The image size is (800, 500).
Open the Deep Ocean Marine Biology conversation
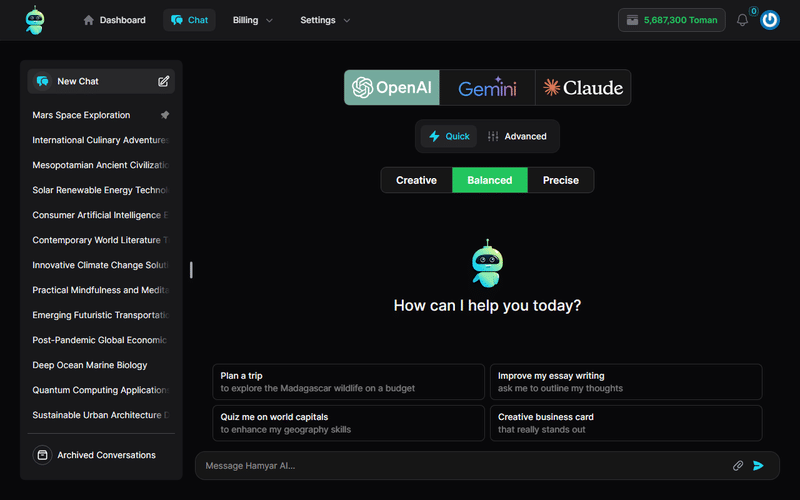tap(101, 365)
